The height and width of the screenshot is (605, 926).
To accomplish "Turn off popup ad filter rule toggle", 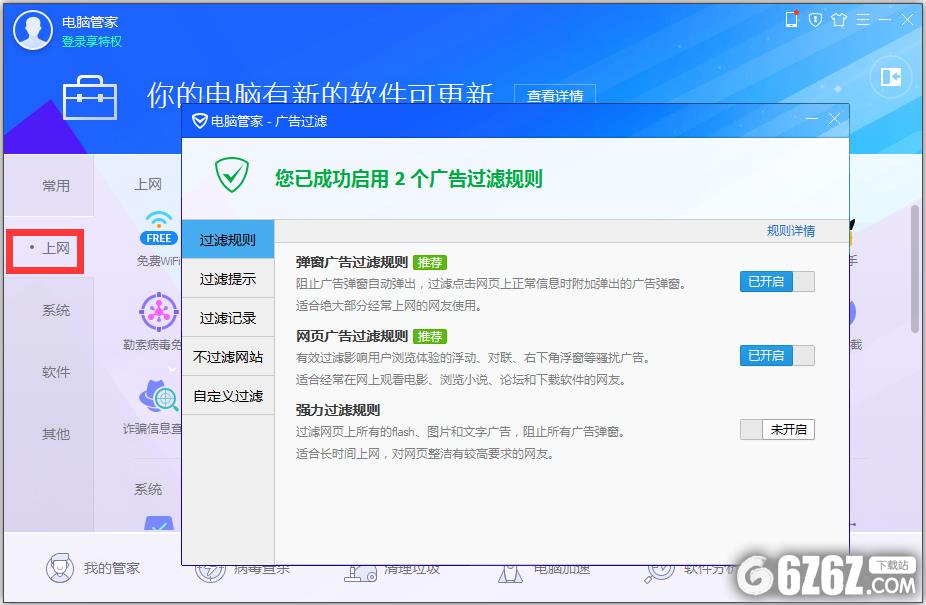I will 777,281.
